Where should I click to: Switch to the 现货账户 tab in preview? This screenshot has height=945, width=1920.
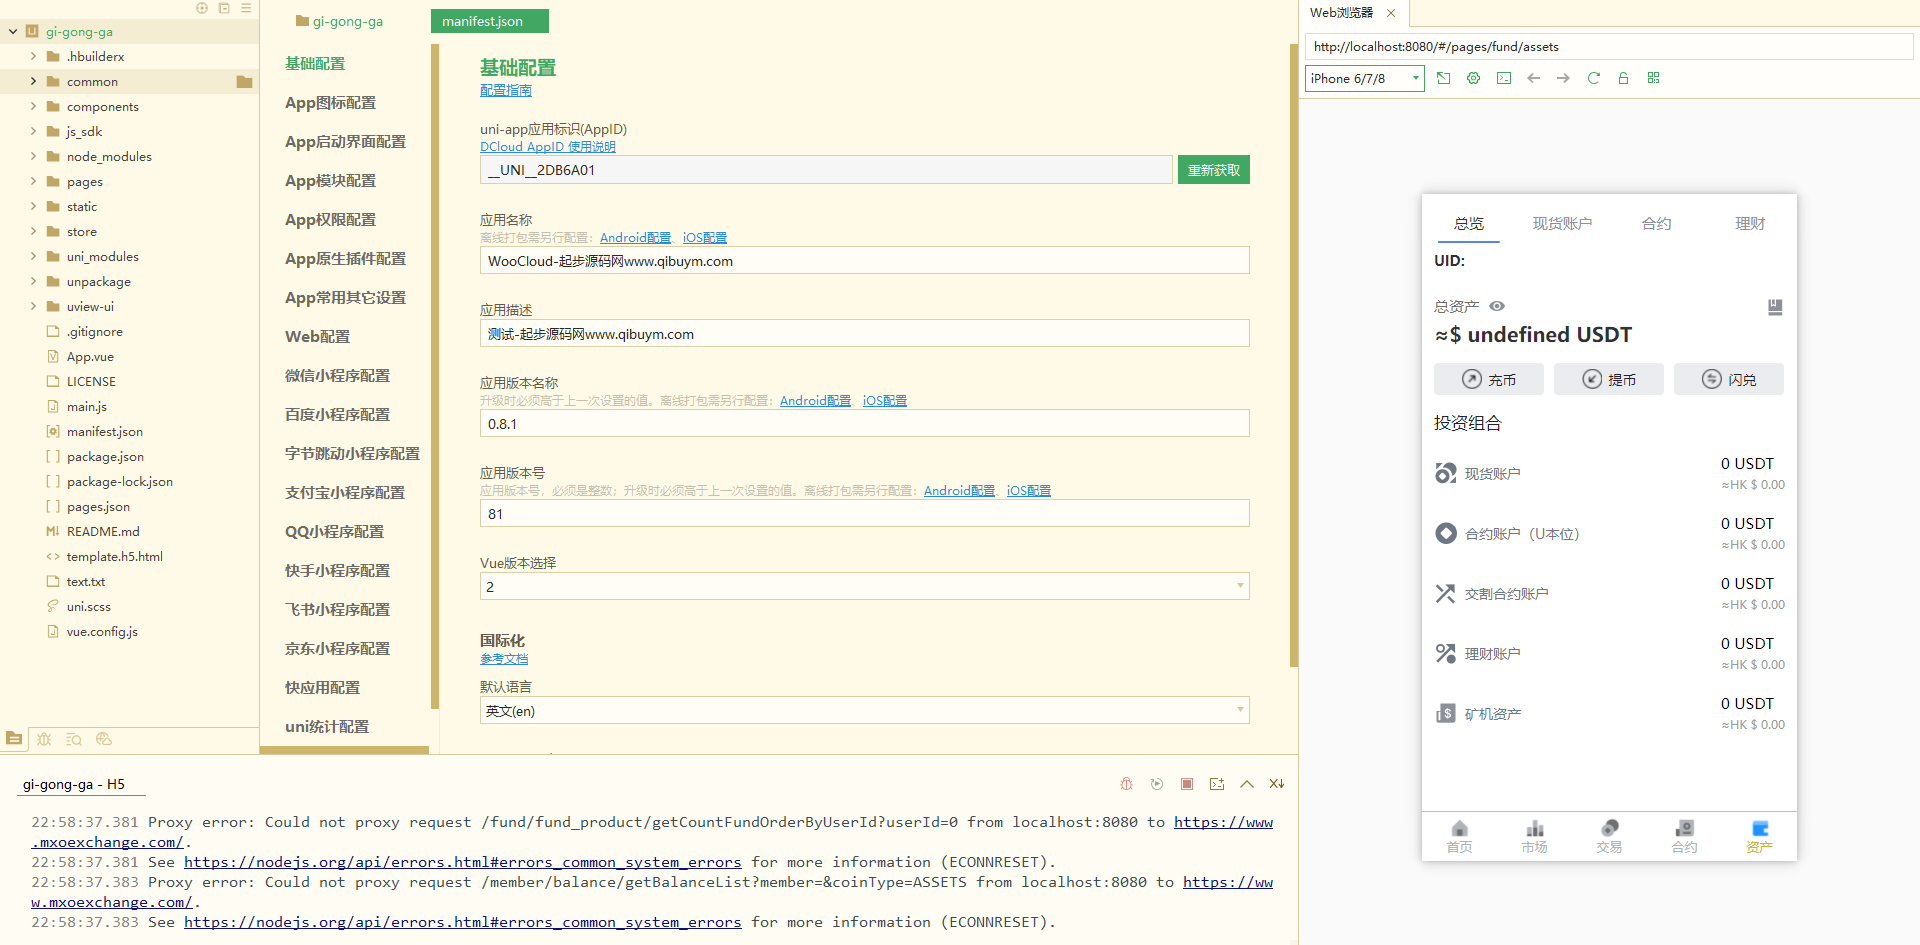point(1562,224)
